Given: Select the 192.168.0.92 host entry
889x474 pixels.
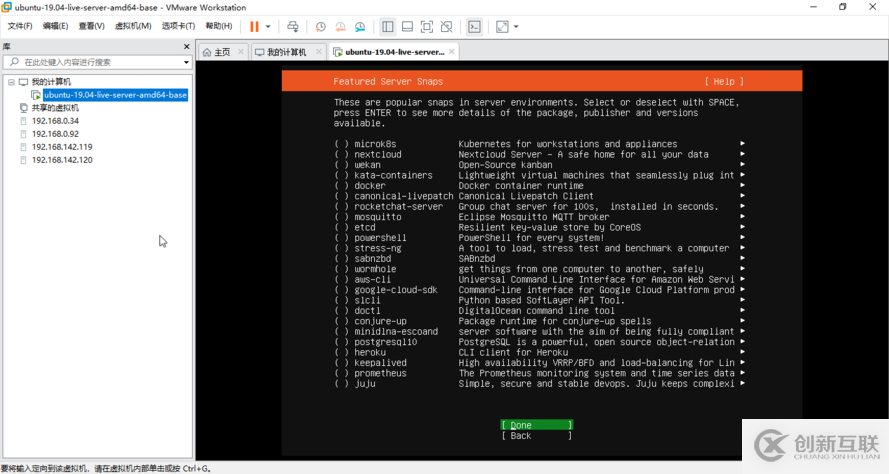Looking at the screenshot, I should point(55,134).
